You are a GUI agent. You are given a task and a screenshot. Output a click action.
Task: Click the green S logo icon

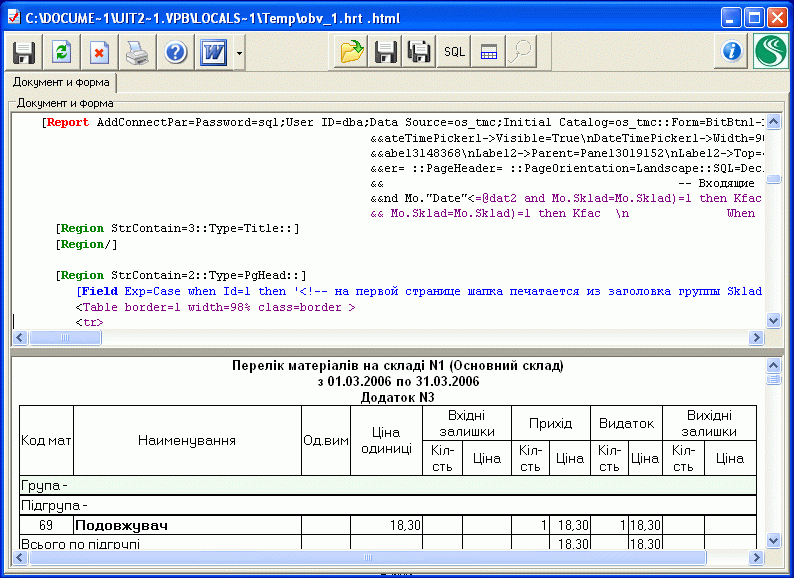(771, 51)
